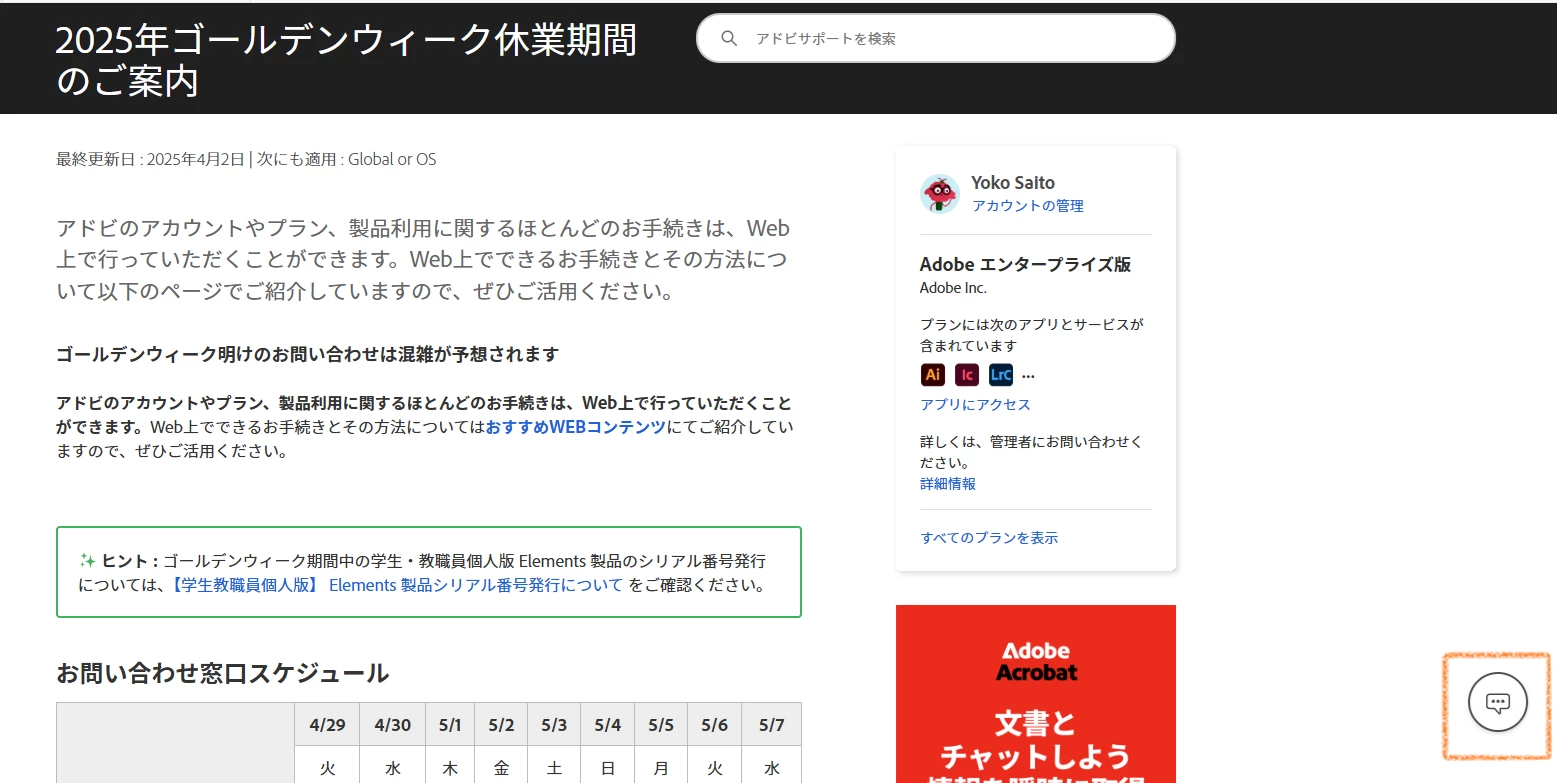Click the 最終更新日 2025年4月2日 text
The image size is (1557, 783).
tap(150, 159)
